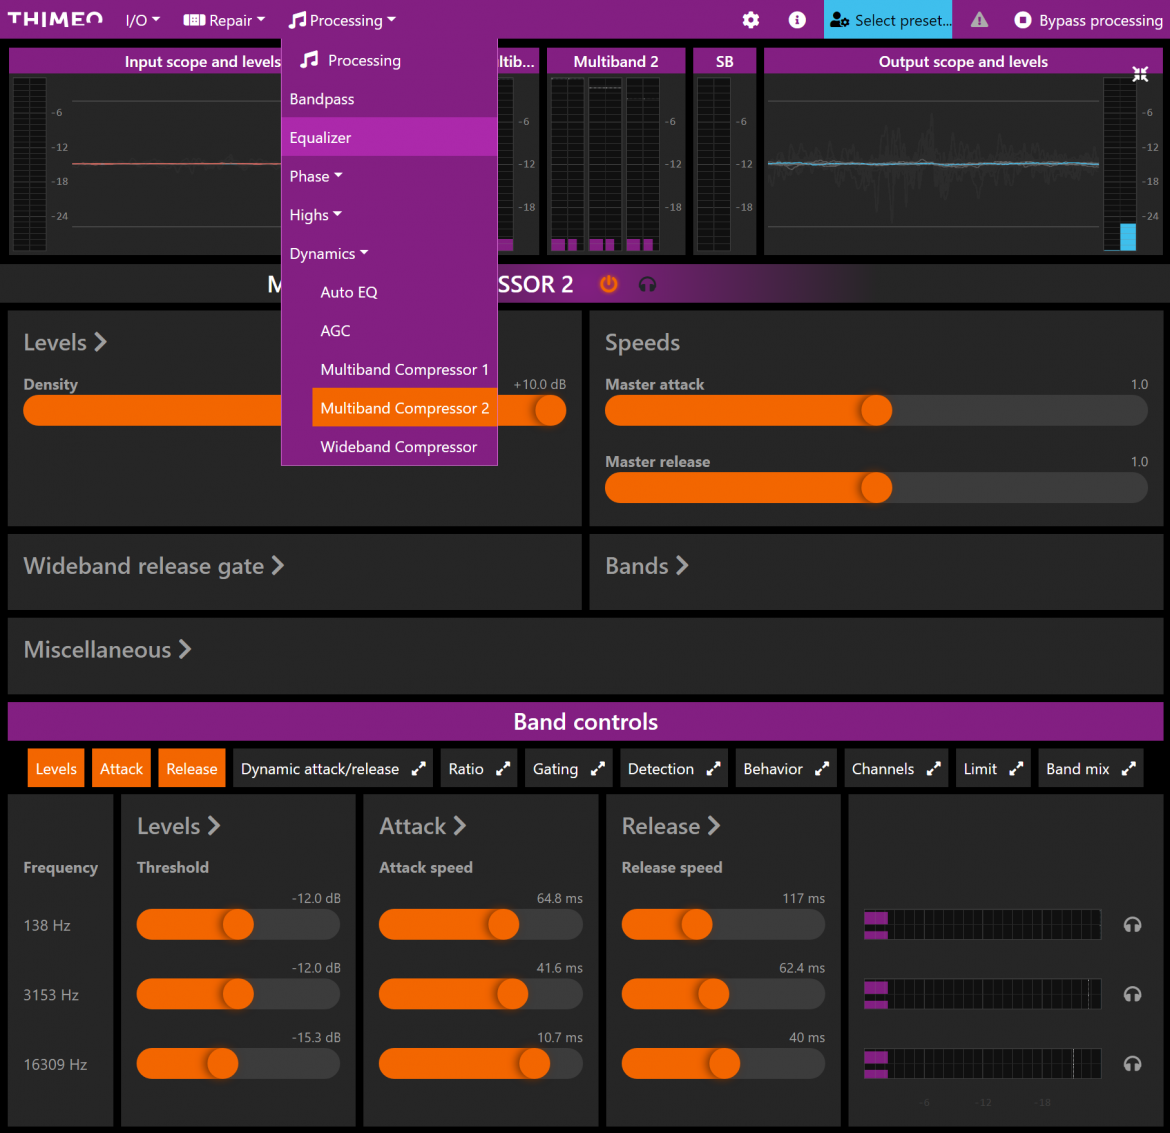Image resolution: width=1170 pixels, height=1133 pixels.
Task: Toggle the Levels band control button
Action: click(x=56, y=769)
